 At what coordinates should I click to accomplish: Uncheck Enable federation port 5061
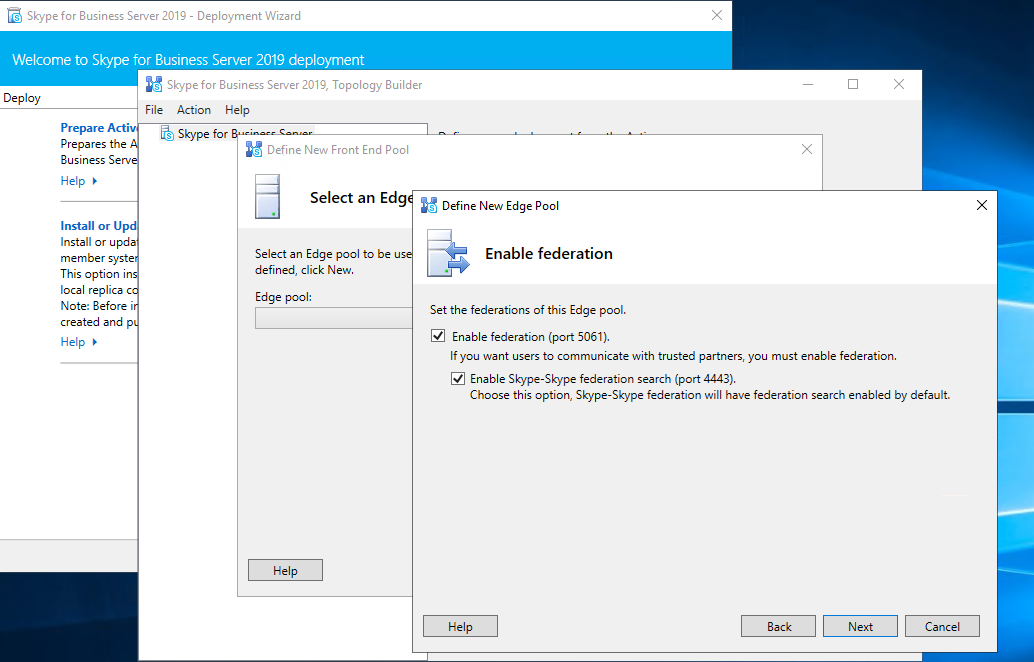point(438,336)
